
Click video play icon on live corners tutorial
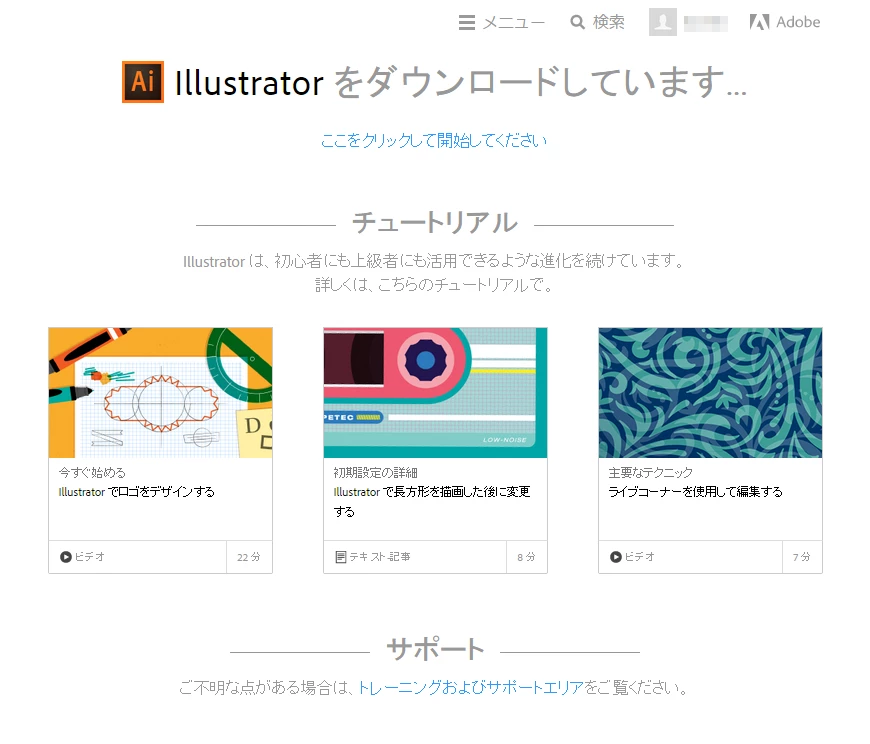[x=615, y=556]
